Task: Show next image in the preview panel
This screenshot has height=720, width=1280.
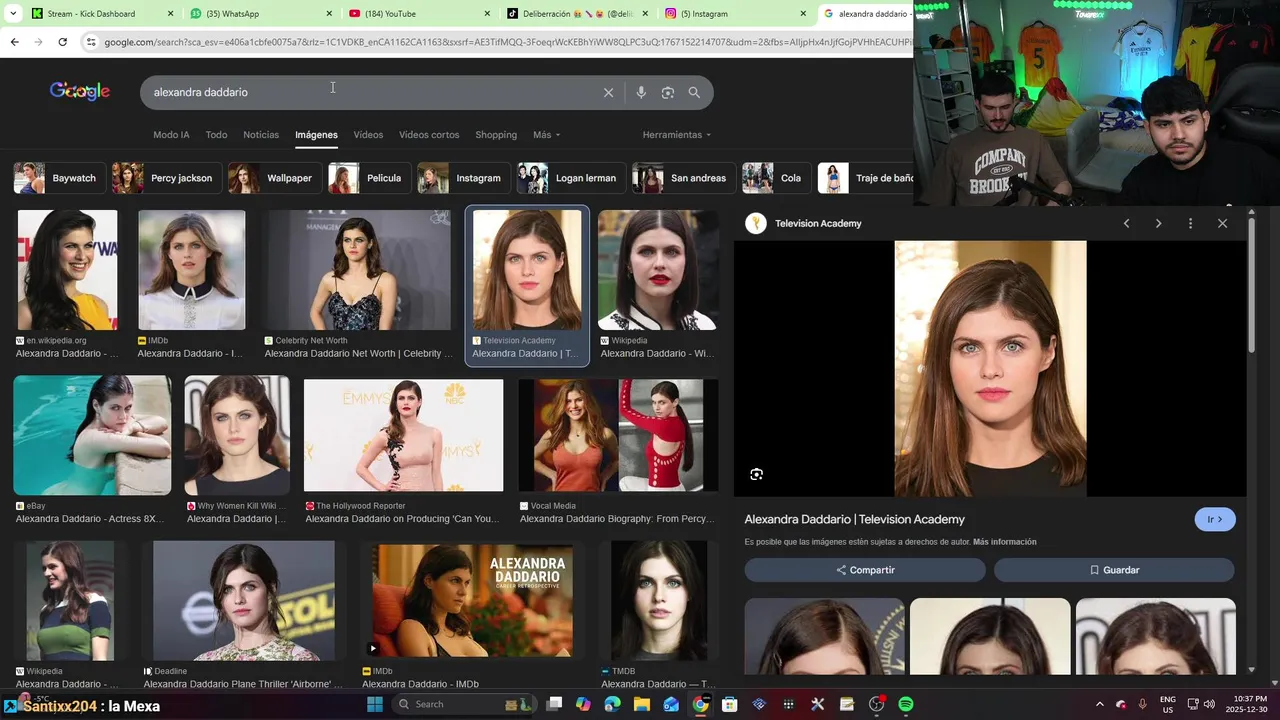Action: point(1158,223)
